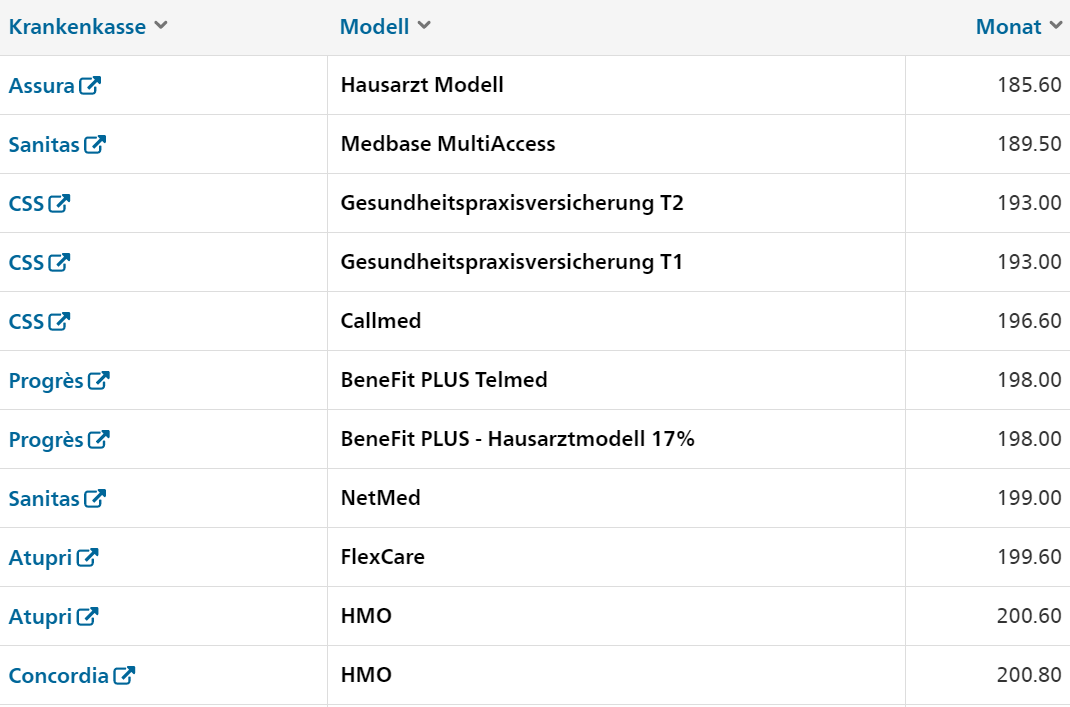The width and height of the screenshot is (1070, 707).
Task: Open the Modell column sort chevron
Action: pos(424,25)
